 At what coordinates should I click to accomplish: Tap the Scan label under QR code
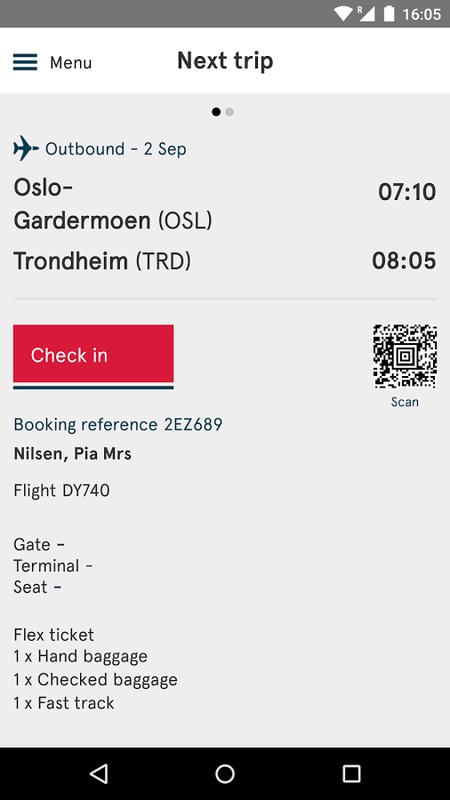[405, 402]
